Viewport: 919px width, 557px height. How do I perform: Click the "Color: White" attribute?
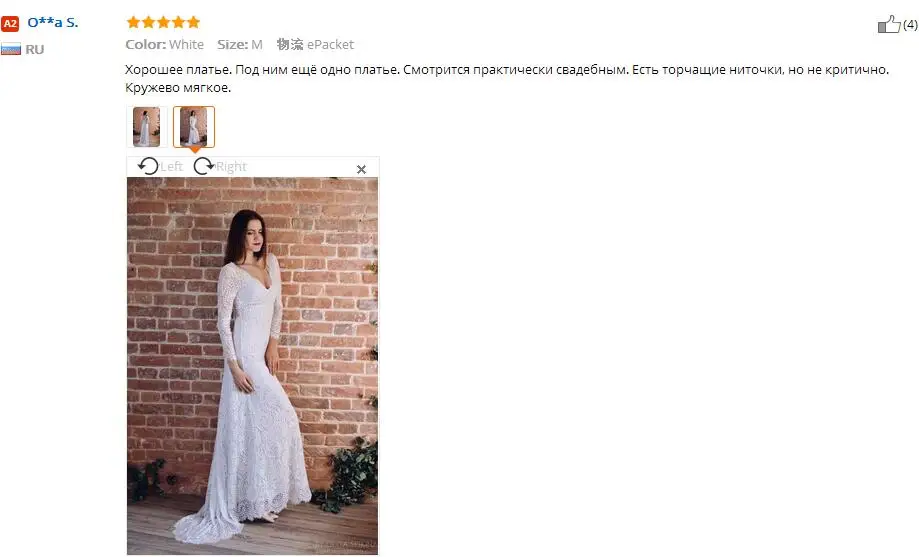[165, 45]
